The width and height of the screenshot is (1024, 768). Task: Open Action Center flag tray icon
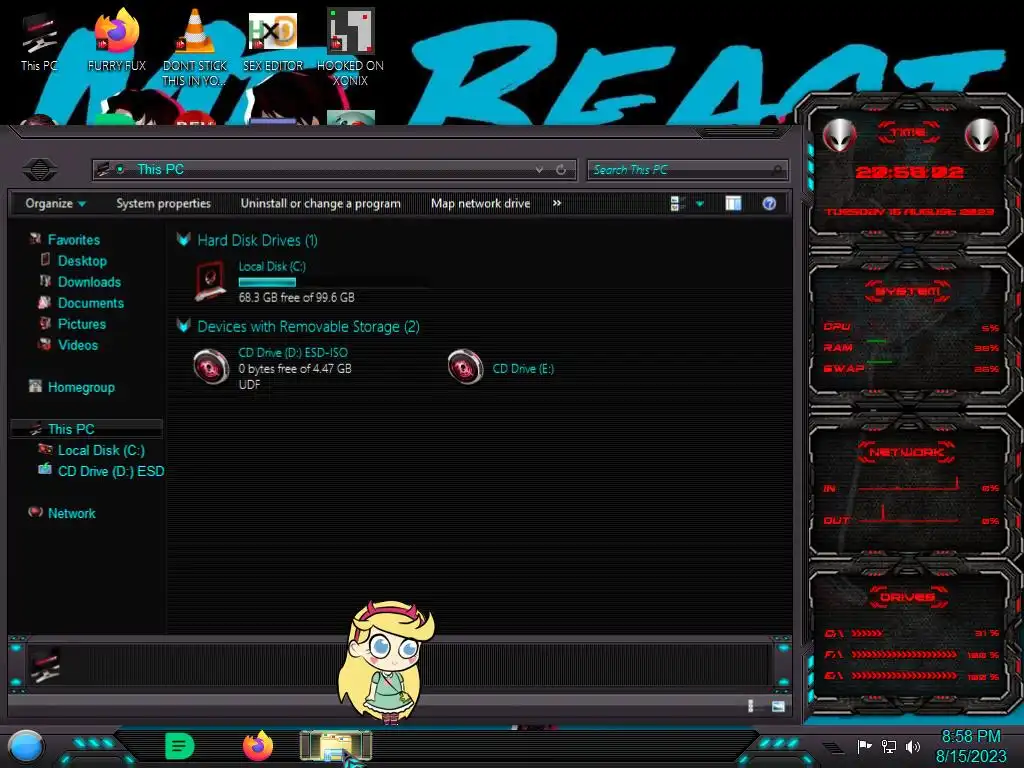coord(864,746)
